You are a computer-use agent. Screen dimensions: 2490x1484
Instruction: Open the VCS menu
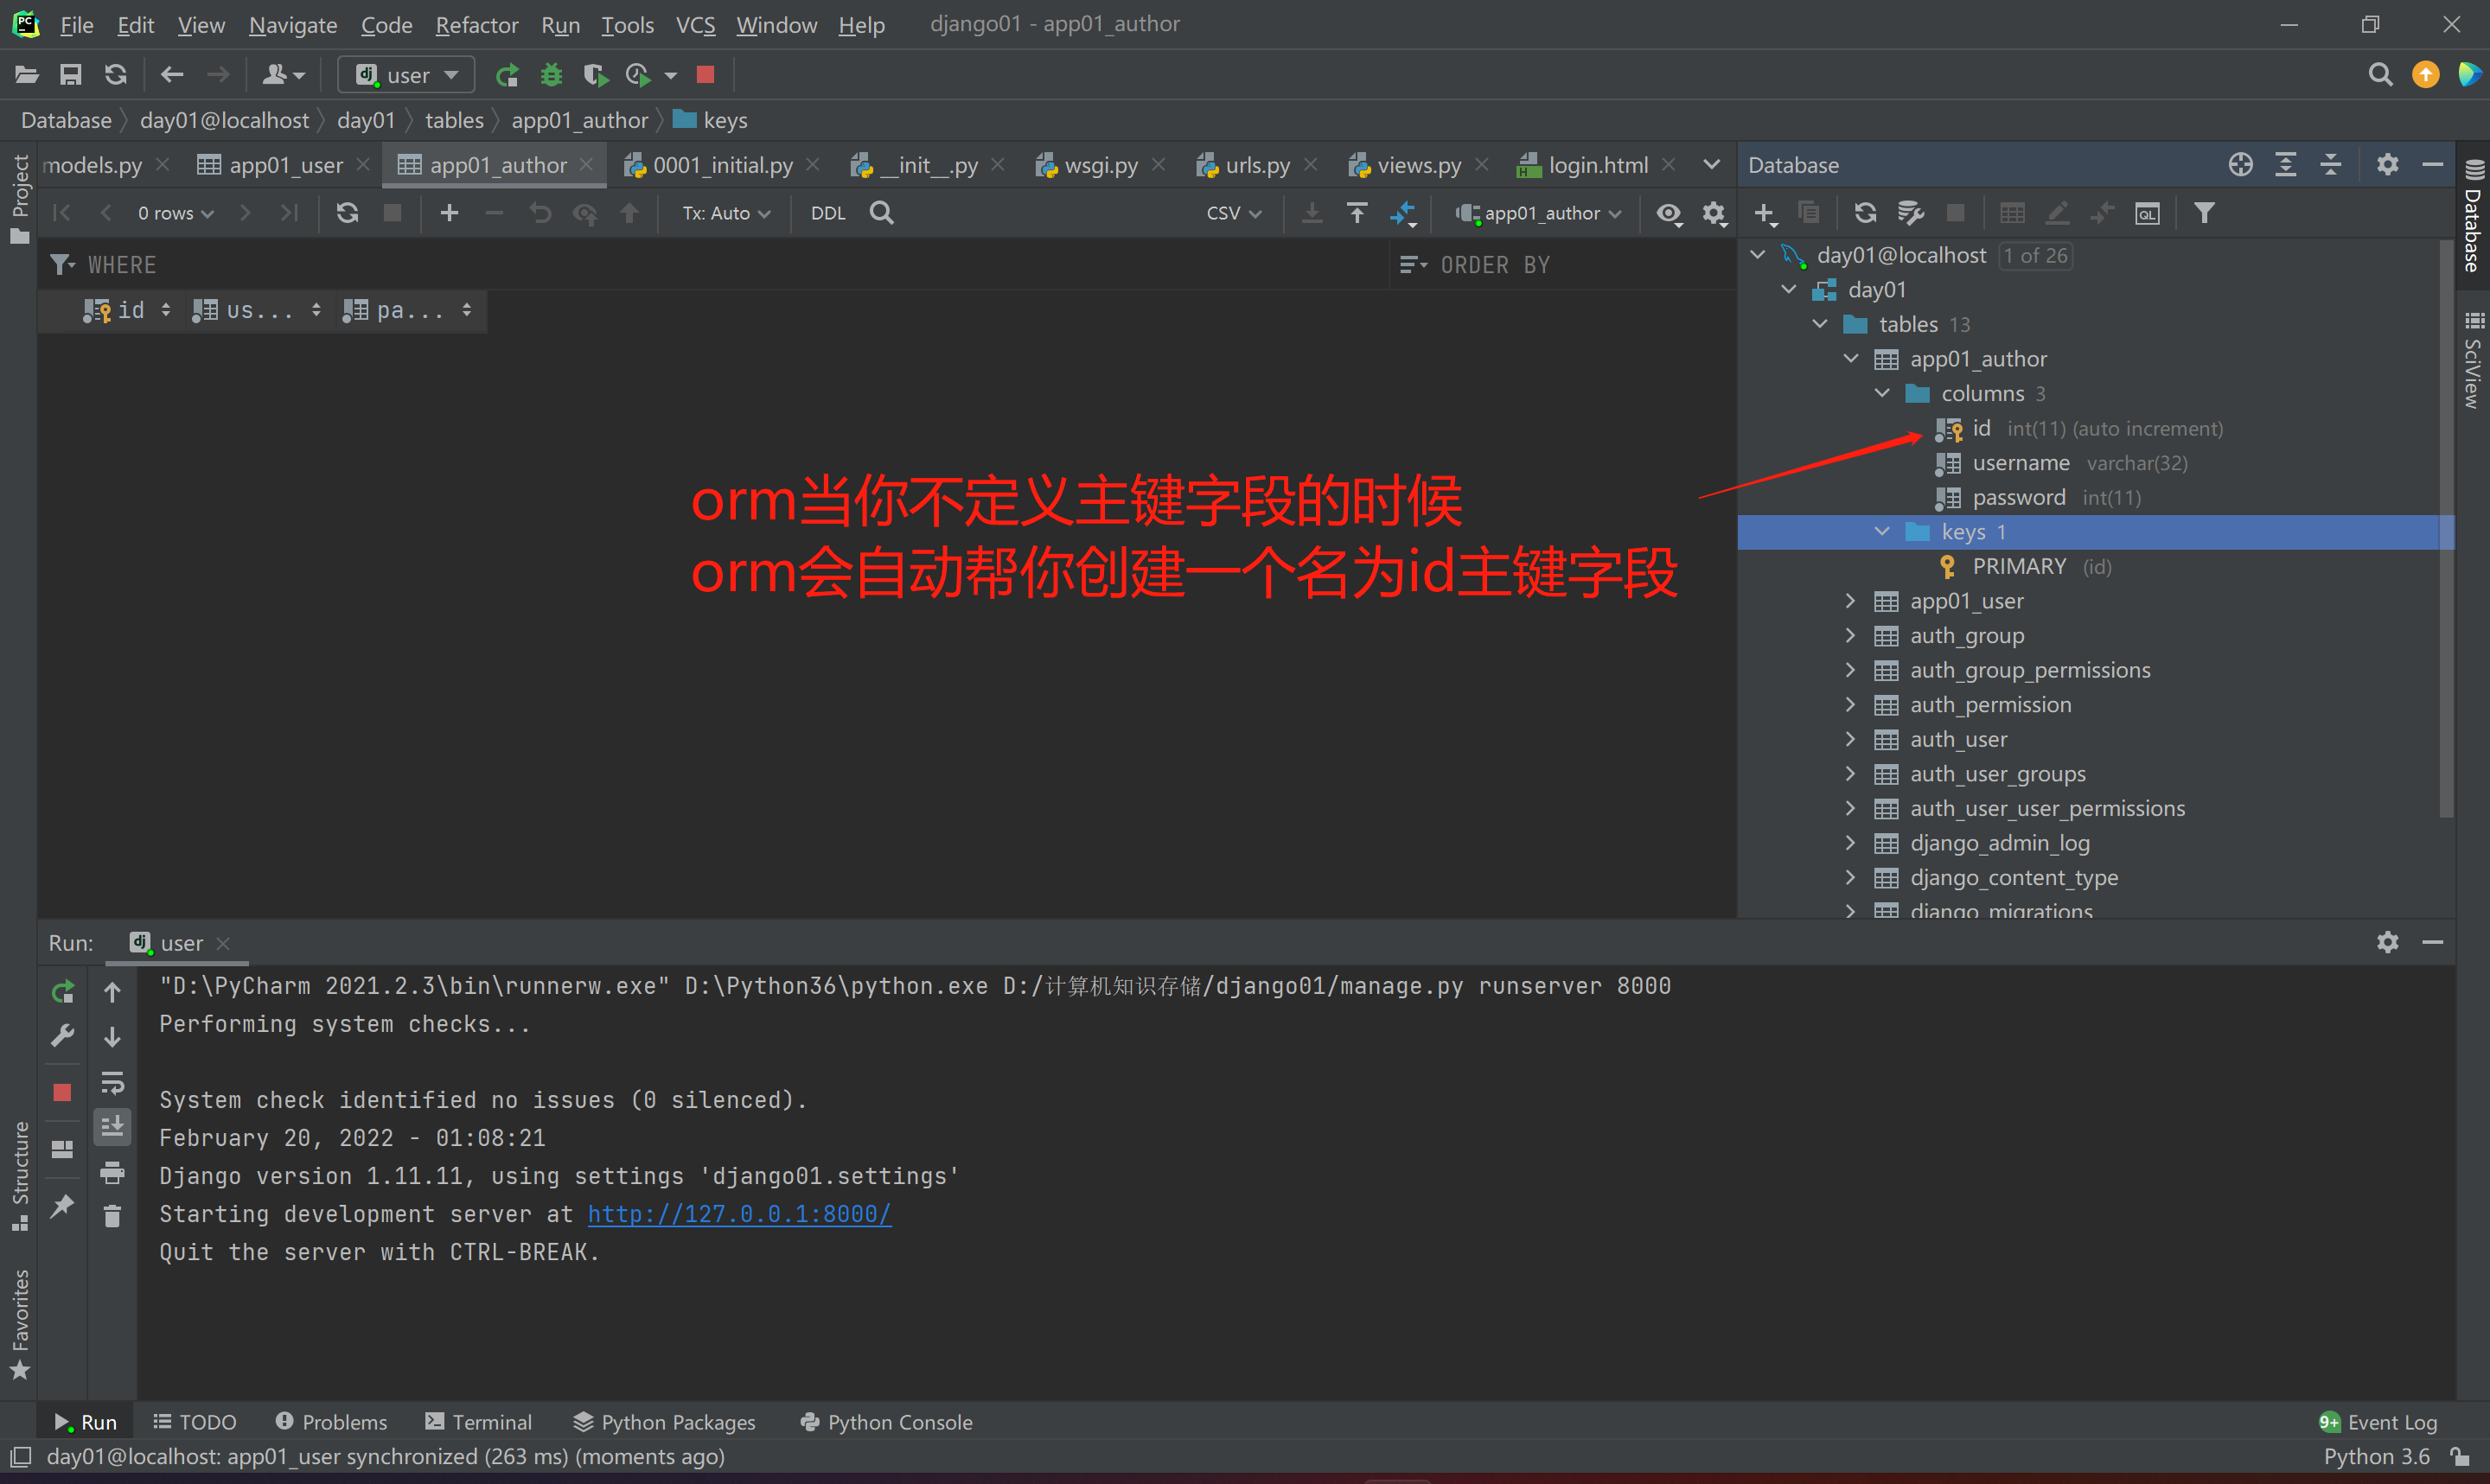tap(695, 25)
